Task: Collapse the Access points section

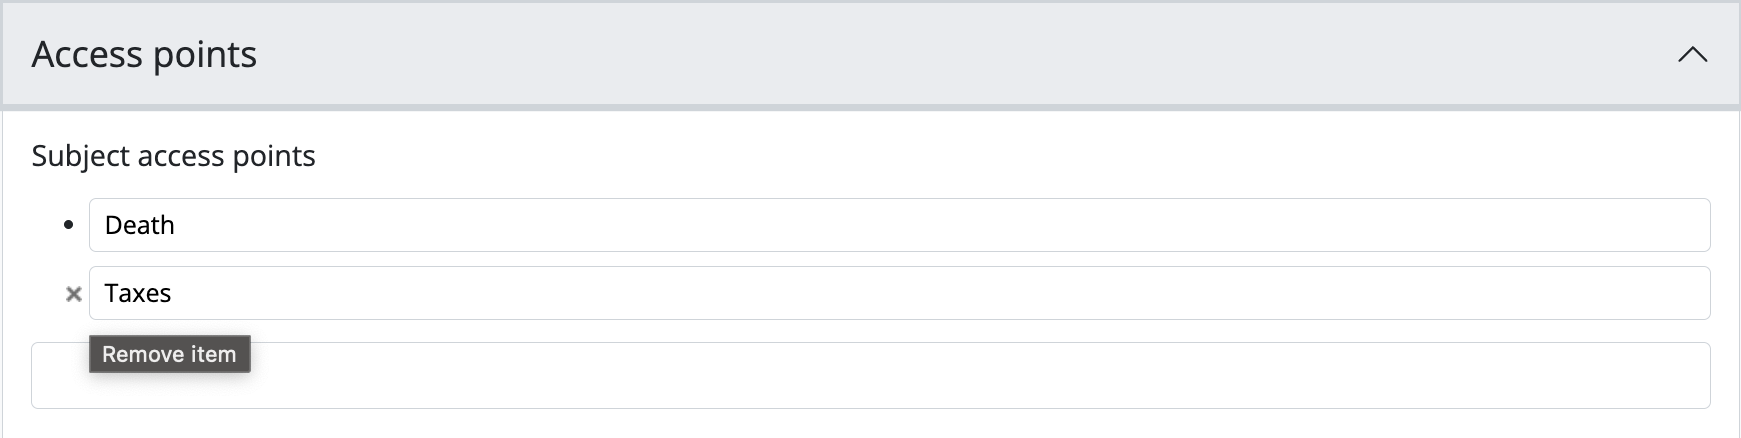Action: click(x=1692, y=55)
